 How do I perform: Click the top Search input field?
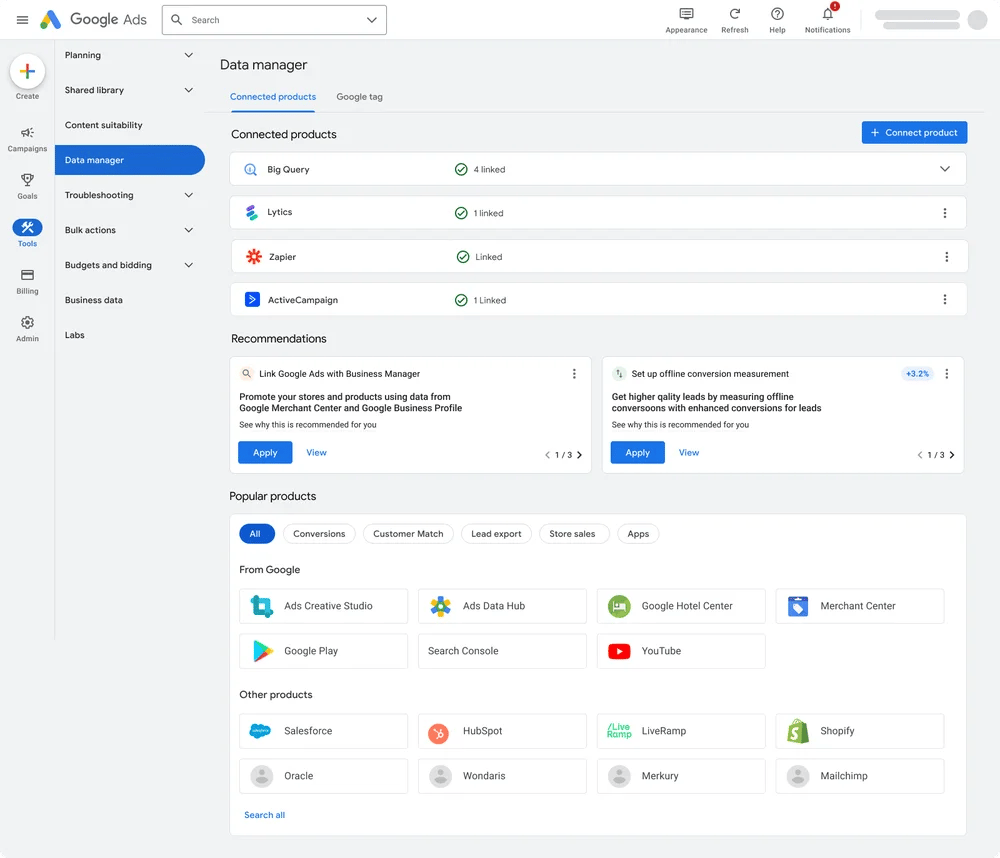point(274,20)
